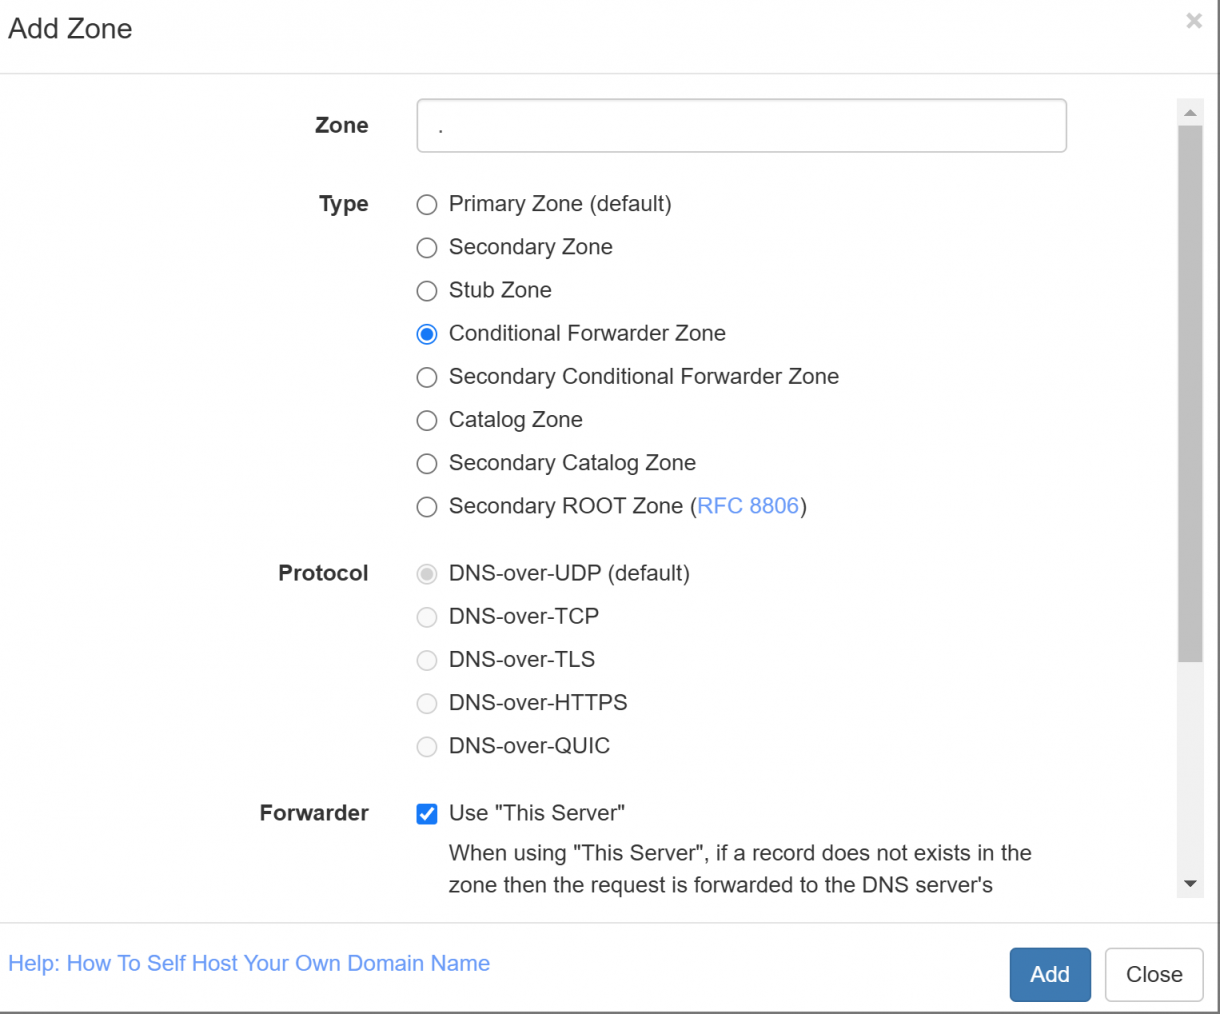The image size is (1220, 1014).
Task: Choose the DNS-over-TCP protocol
Action: pos(427,617)
